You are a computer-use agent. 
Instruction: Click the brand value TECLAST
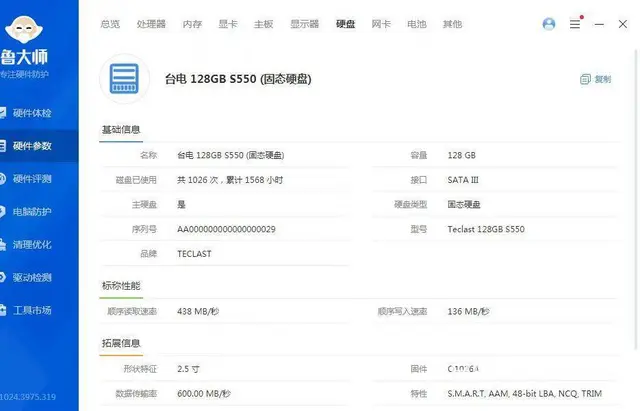pyautogui.click(x=194, y=254)
